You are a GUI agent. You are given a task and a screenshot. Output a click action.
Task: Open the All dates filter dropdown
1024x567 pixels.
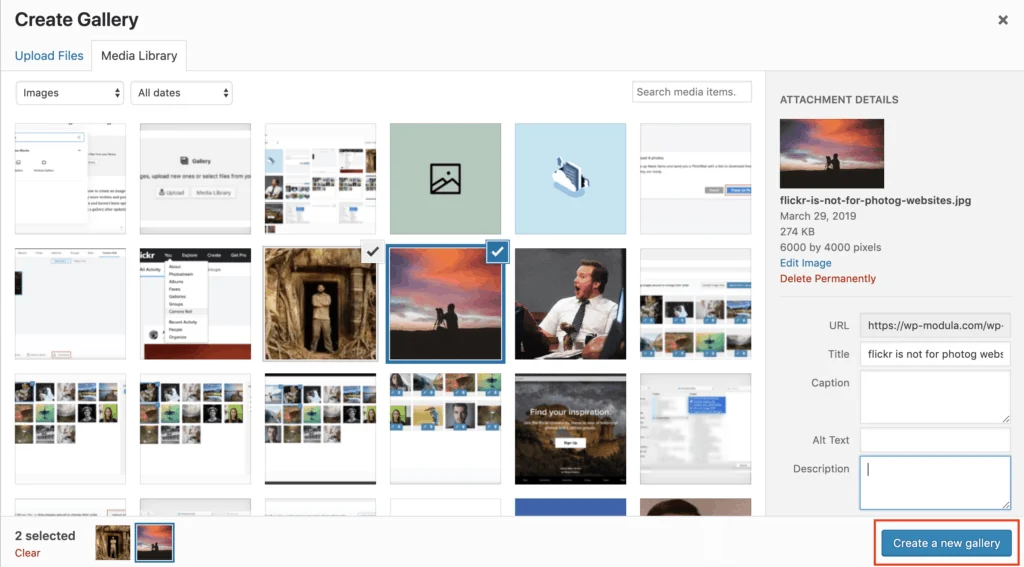click(x=182, y=93)
